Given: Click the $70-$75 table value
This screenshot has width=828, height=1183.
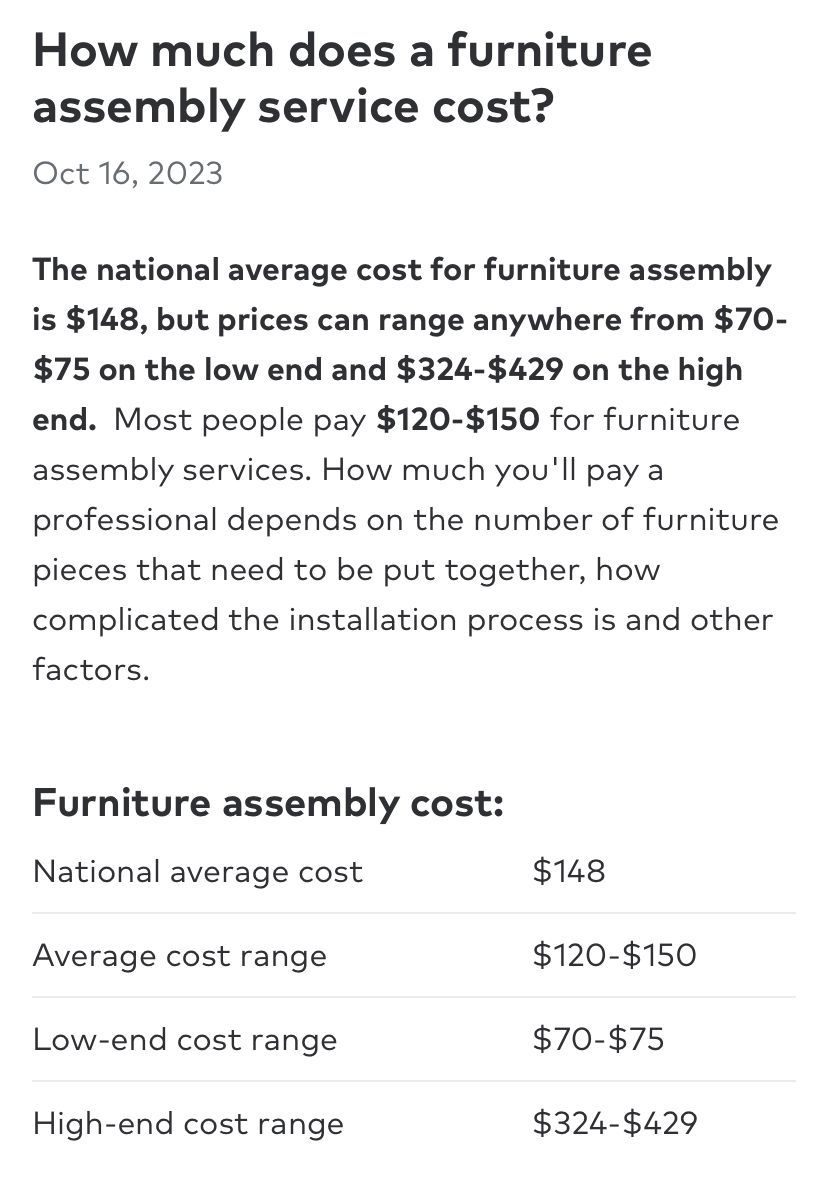Looking at the screenshot, I should point(598,1039).
